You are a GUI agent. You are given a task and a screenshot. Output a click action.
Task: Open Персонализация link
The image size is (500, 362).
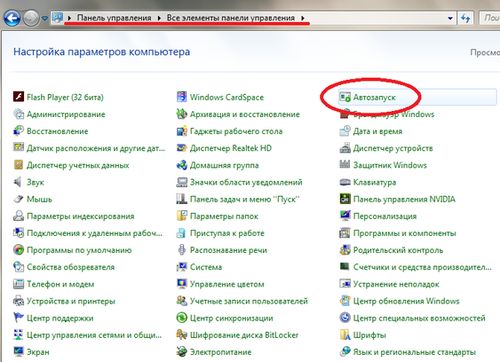(385, 216)
